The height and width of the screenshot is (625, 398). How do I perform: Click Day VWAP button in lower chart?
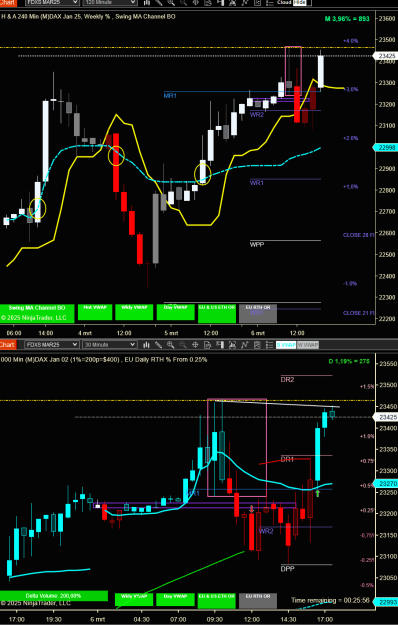pyautogui.click(x=176, y=600)
